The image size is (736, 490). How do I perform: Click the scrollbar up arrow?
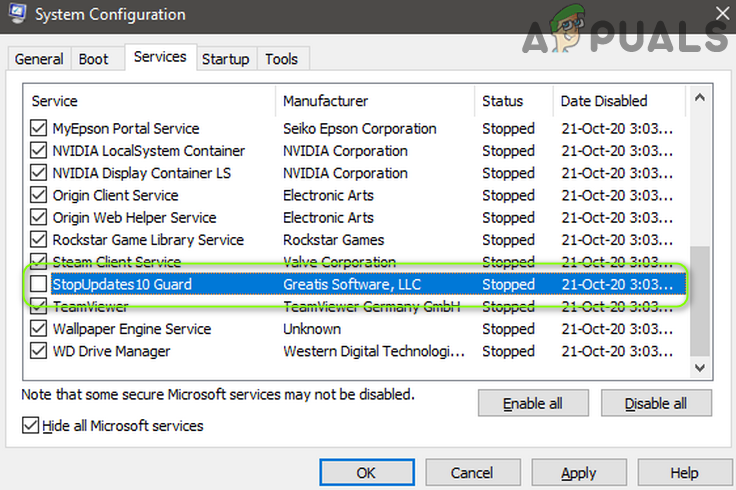pyautogui.click(x=699, y=98)
